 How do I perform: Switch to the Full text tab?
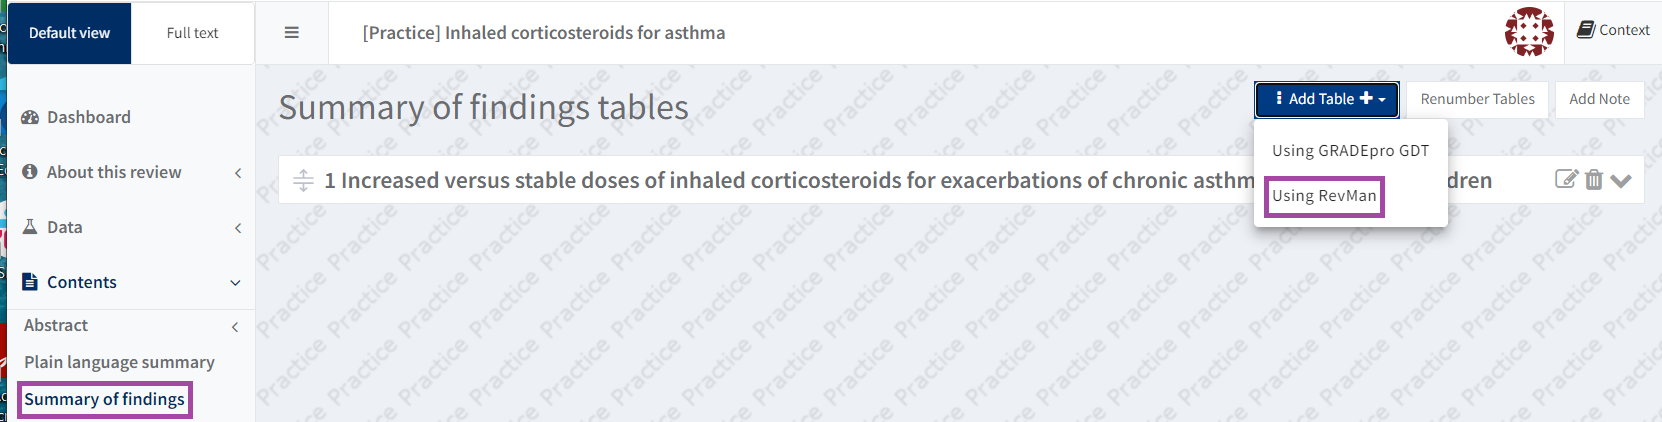192,33
